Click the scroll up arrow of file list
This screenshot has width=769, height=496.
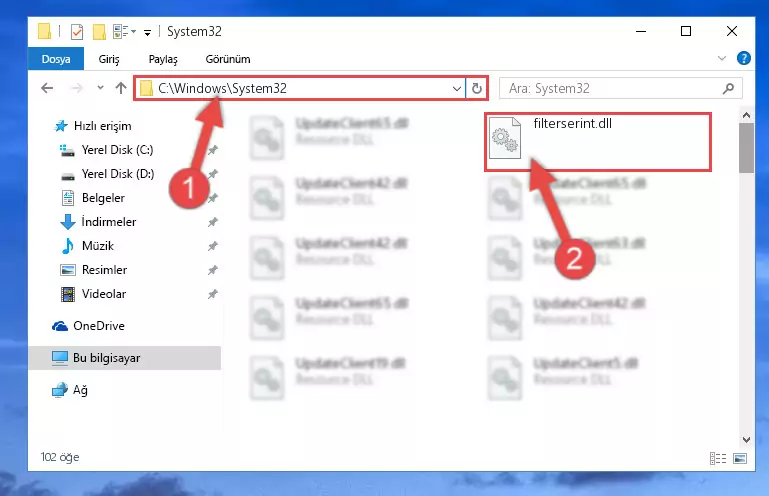point(746,116)
